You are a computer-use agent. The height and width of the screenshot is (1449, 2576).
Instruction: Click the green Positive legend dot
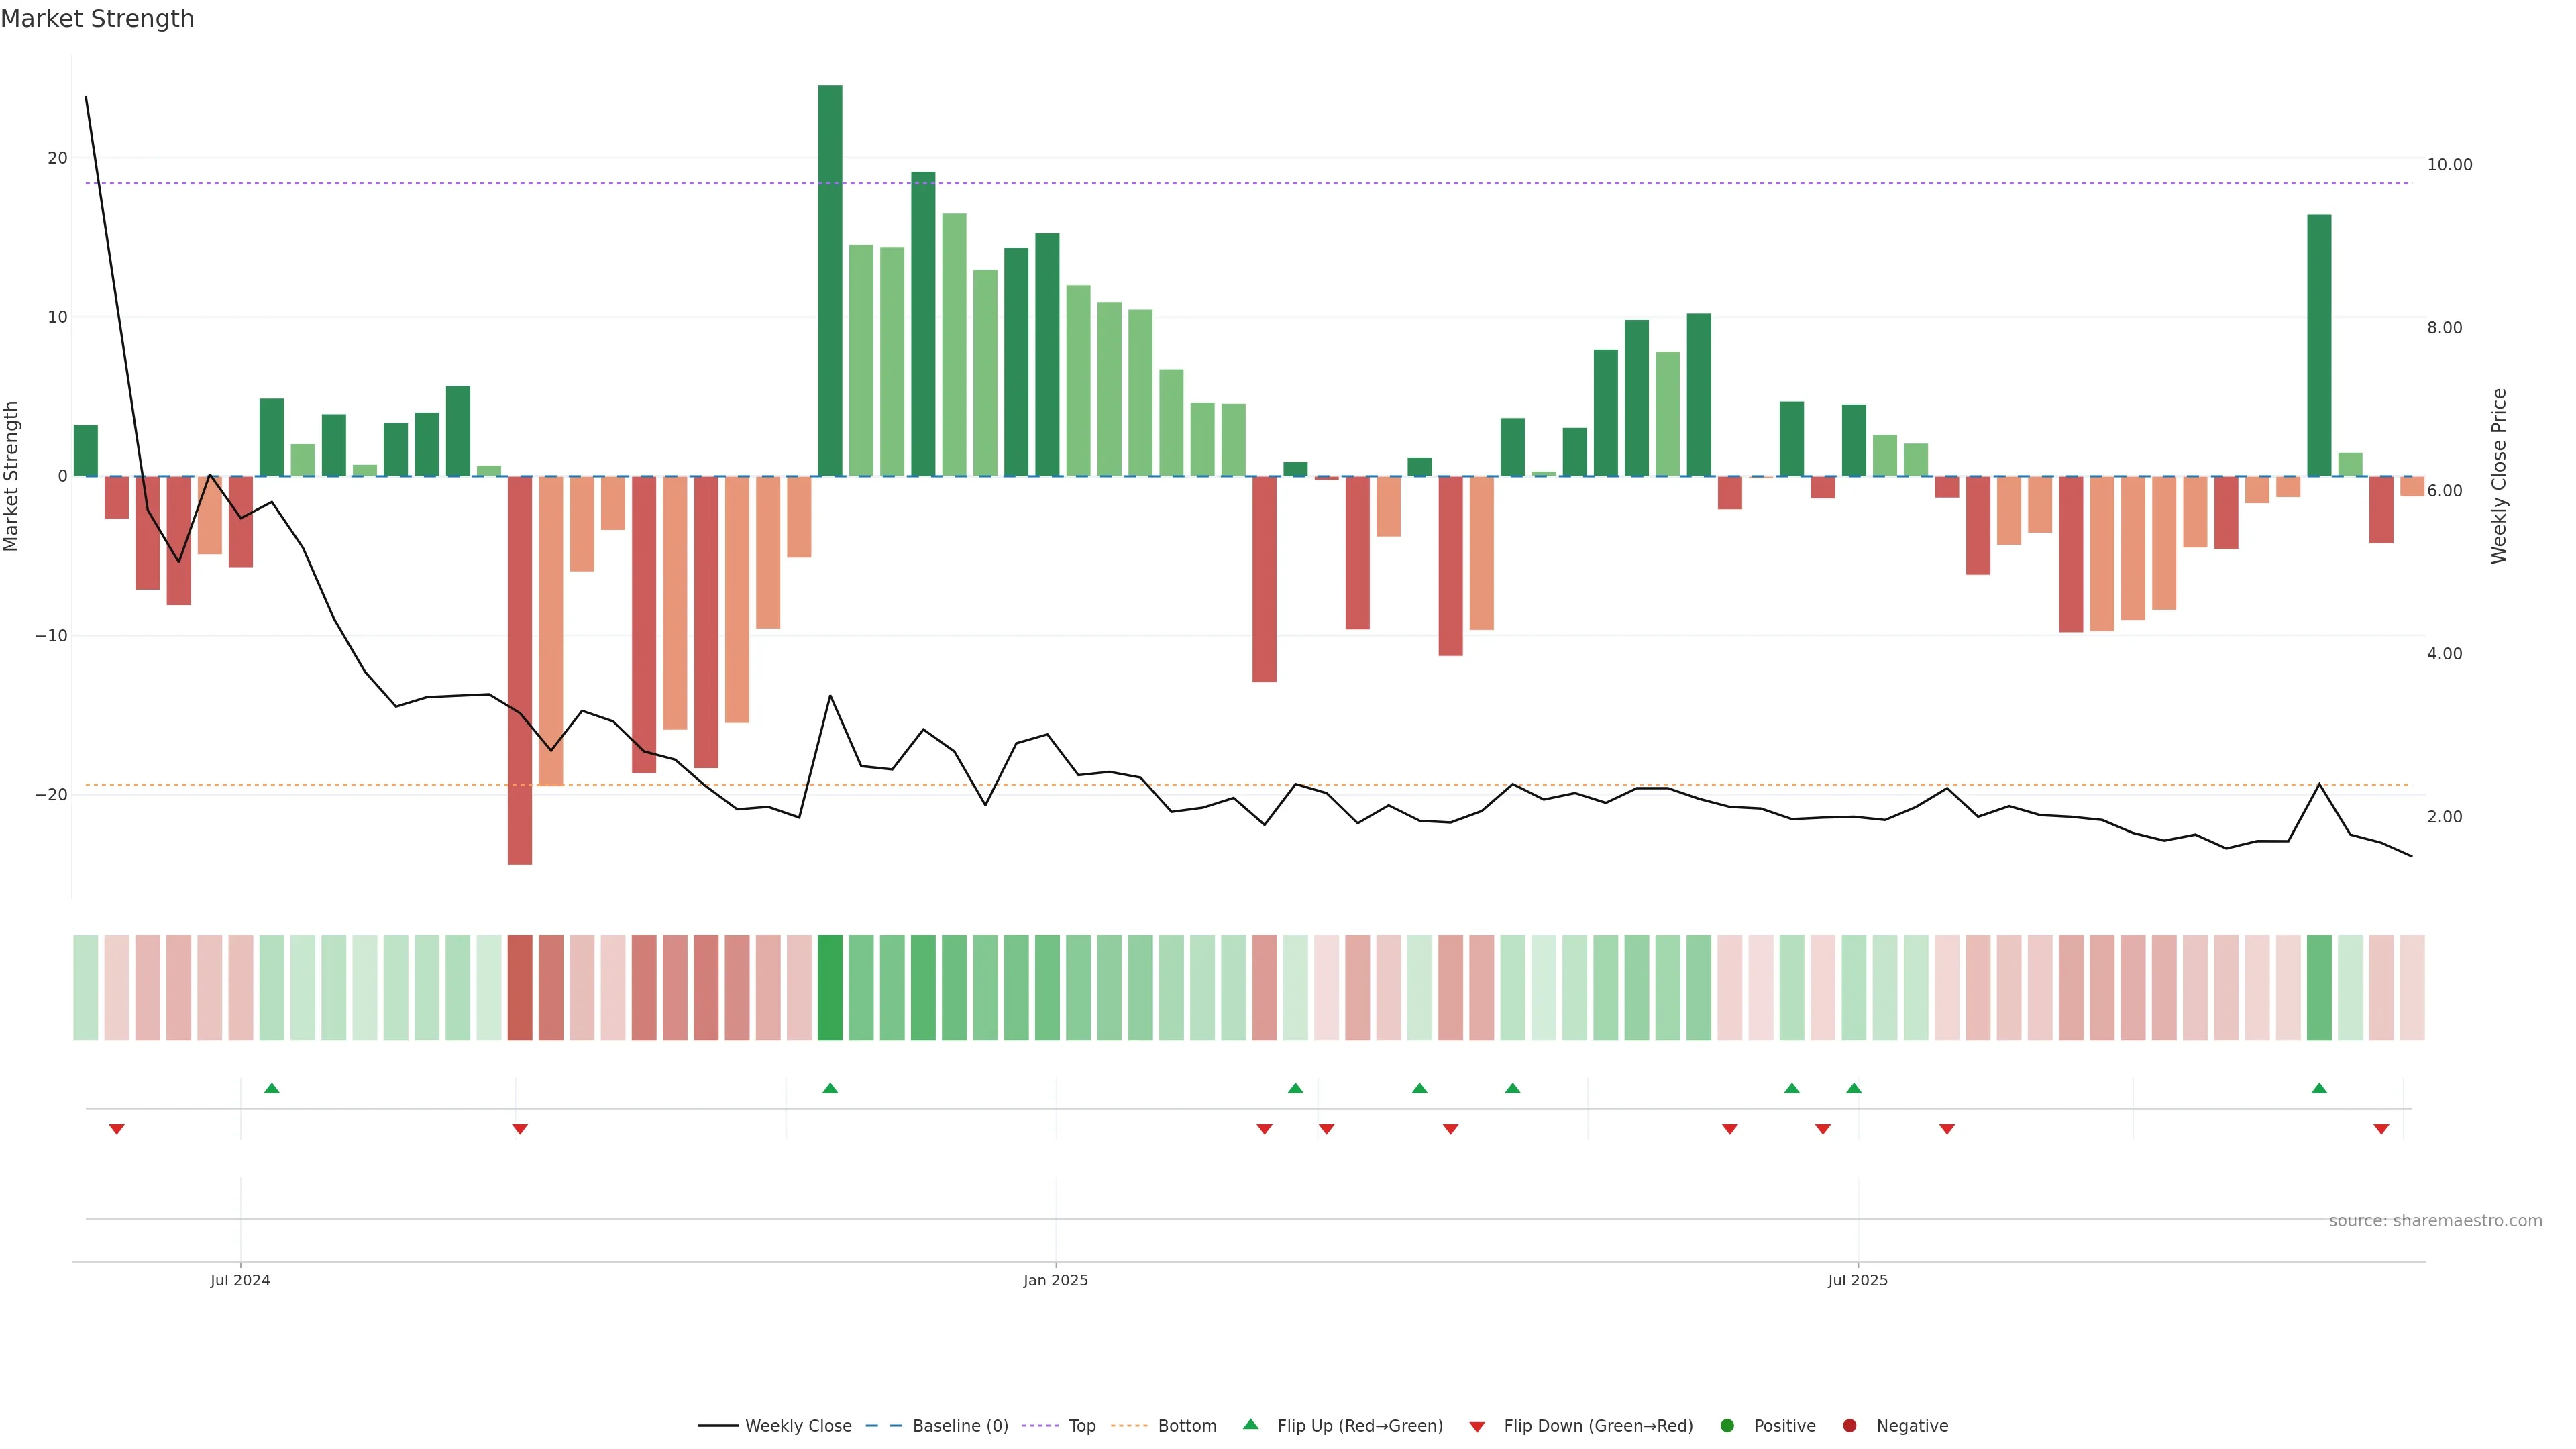1727,1426
